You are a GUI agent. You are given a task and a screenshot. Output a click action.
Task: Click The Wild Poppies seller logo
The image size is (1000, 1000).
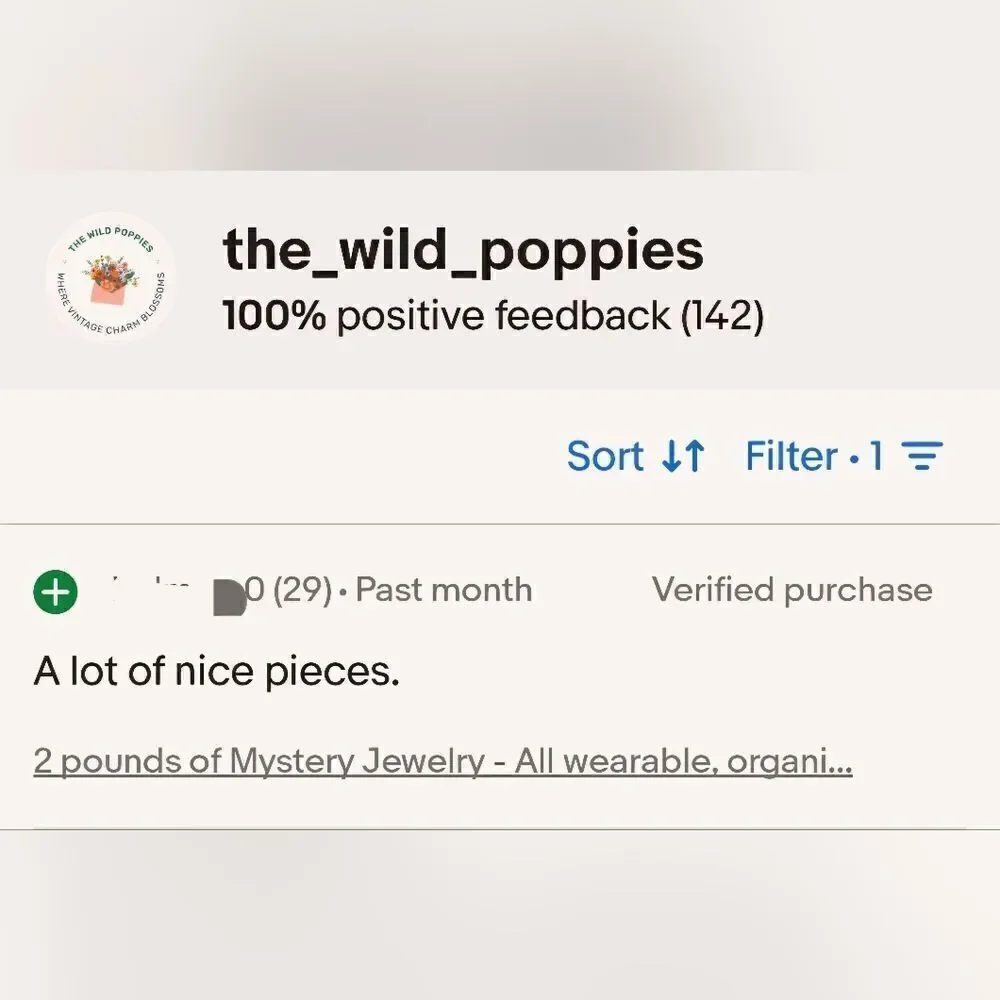point(111,277)
